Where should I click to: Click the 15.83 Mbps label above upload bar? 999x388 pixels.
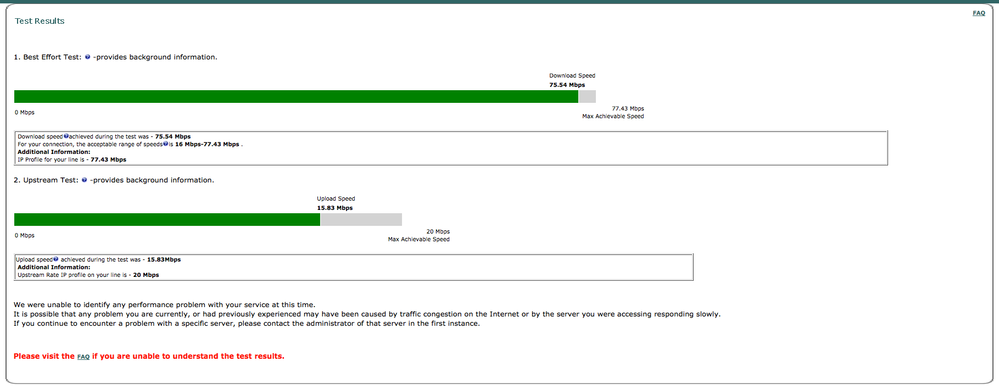coord(335,208)
